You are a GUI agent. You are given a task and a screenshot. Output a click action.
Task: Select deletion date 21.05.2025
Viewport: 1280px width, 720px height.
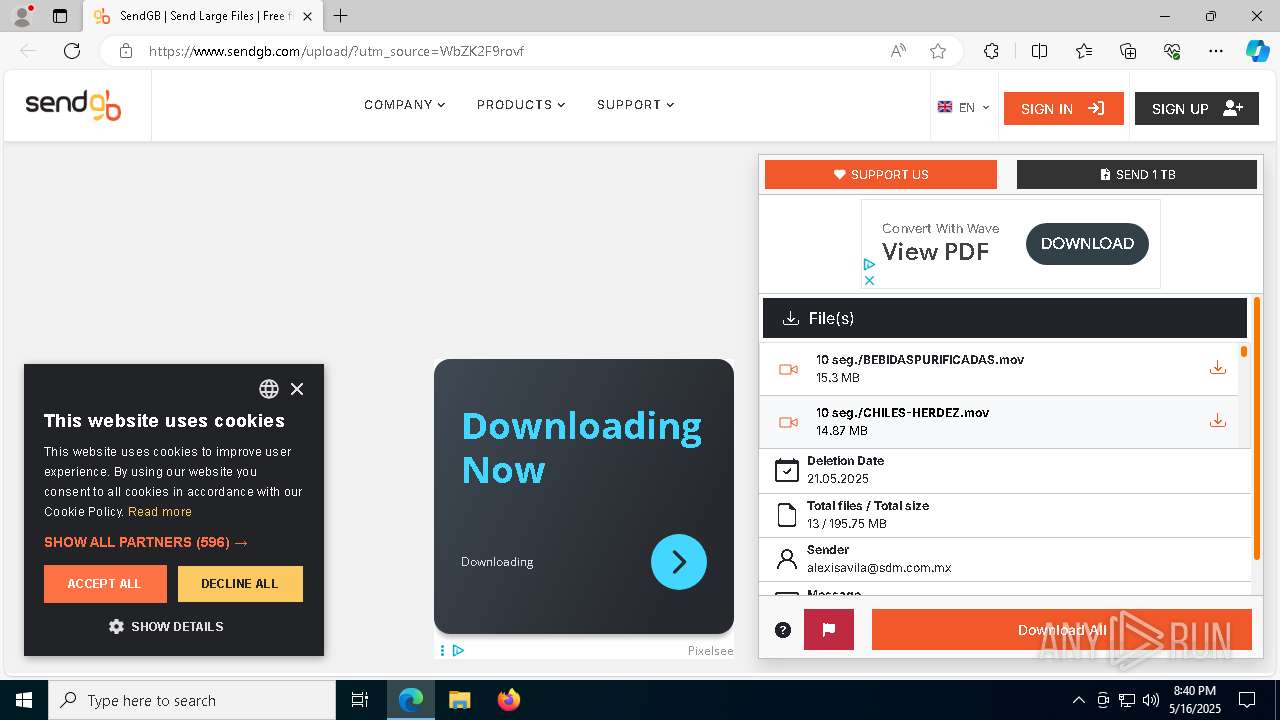coord(838,479)
